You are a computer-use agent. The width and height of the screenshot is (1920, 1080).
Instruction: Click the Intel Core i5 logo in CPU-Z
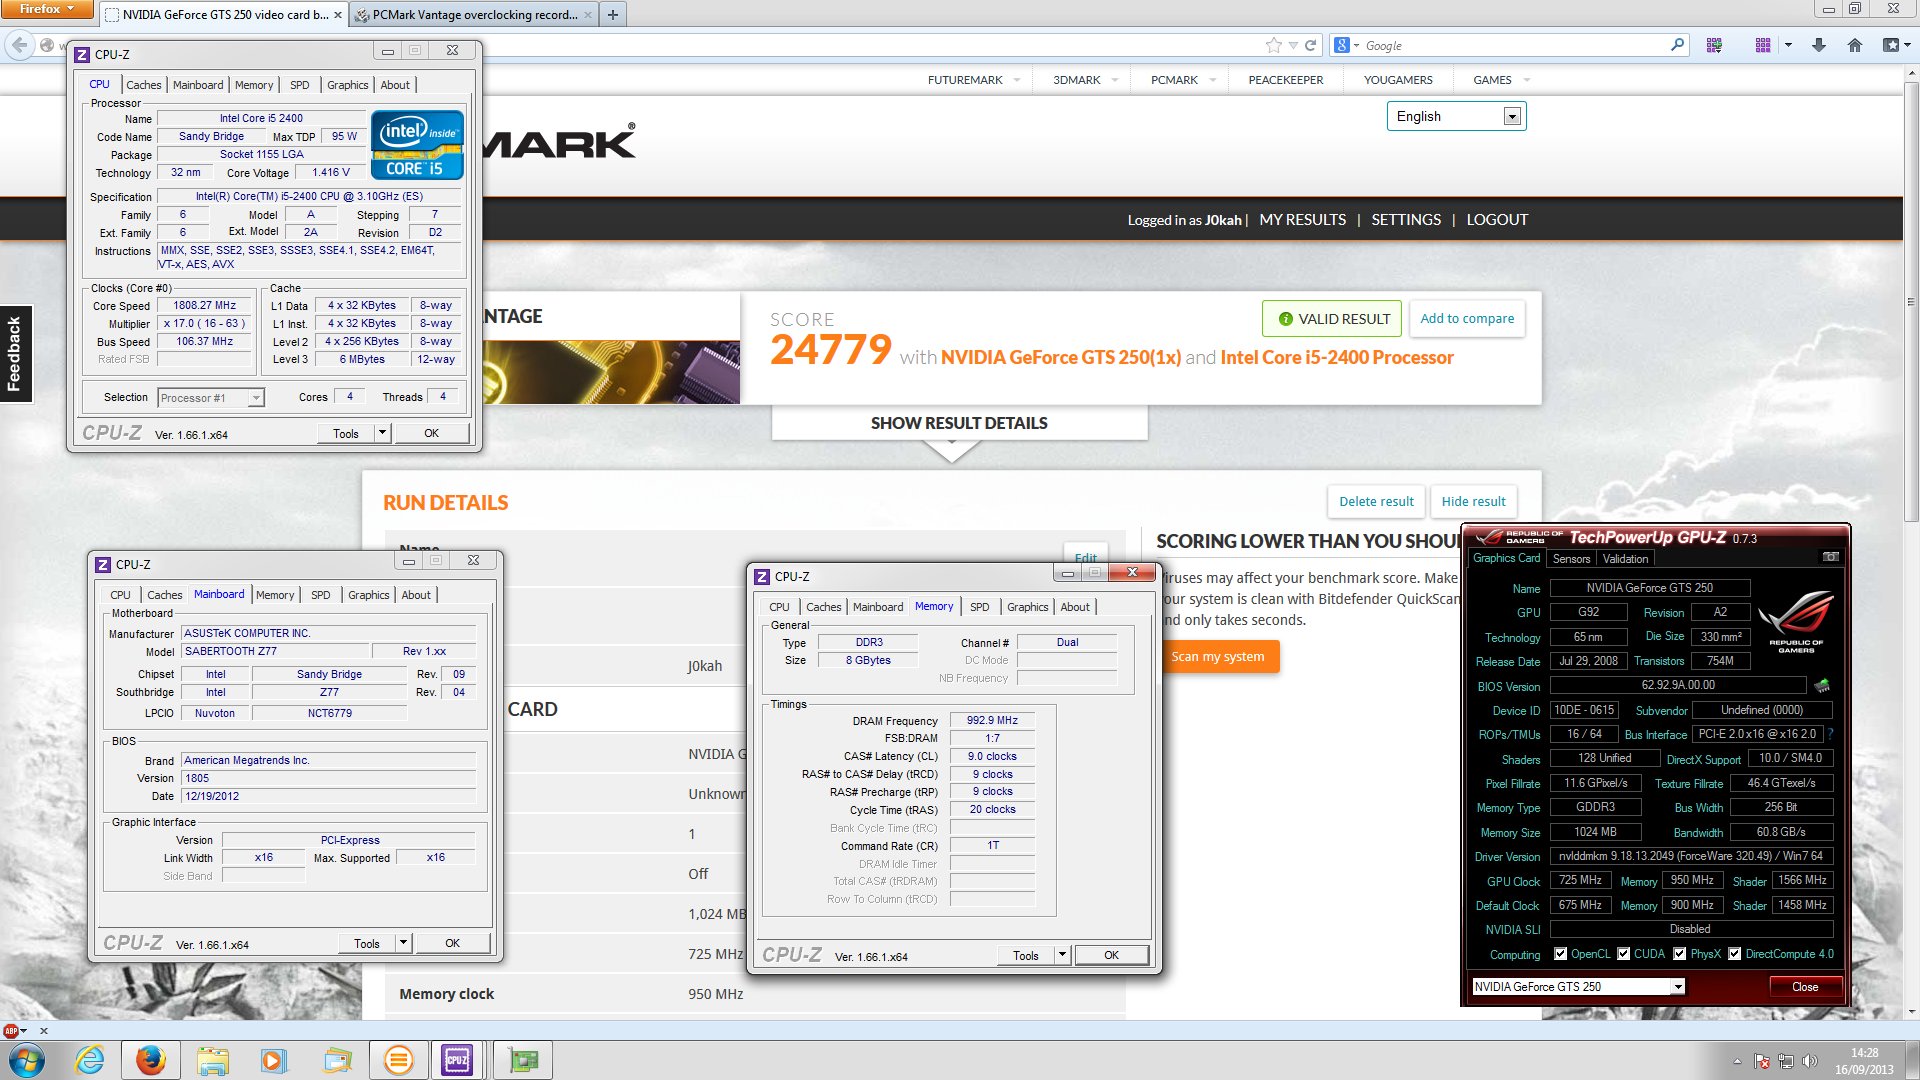tap(417, 145)
